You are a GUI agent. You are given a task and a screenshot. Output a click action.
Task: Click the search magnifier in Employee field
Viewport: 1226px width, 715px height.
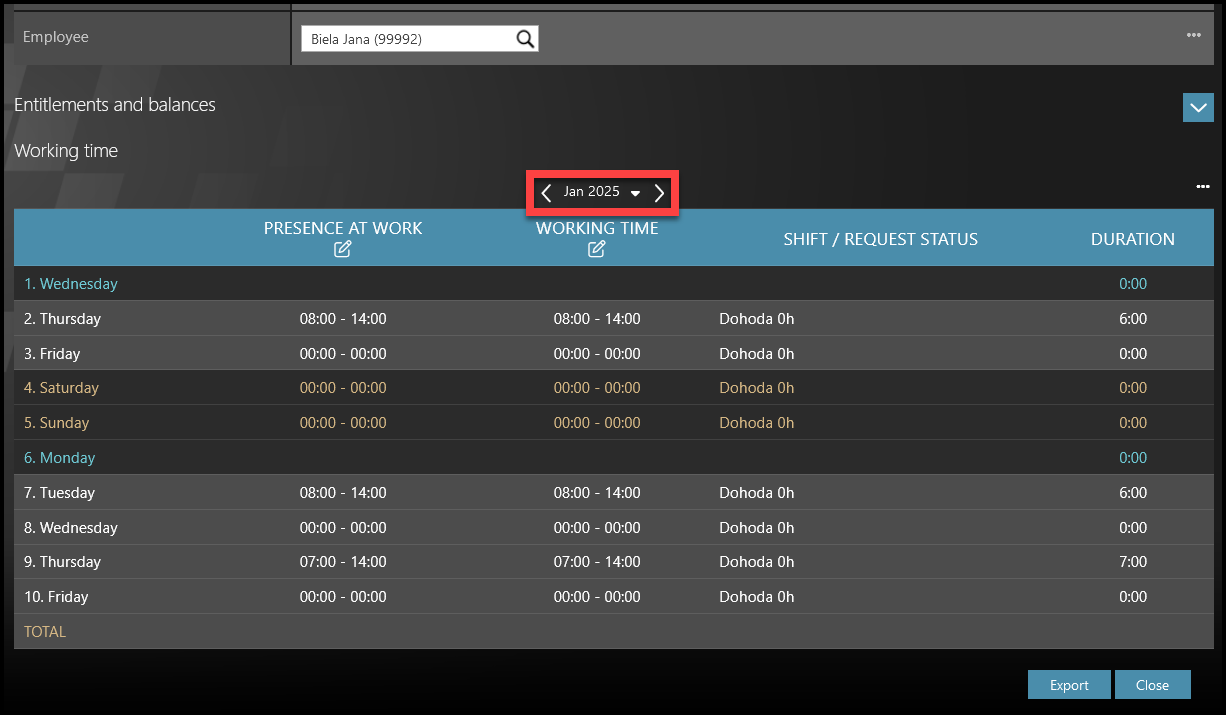[525, 39]
